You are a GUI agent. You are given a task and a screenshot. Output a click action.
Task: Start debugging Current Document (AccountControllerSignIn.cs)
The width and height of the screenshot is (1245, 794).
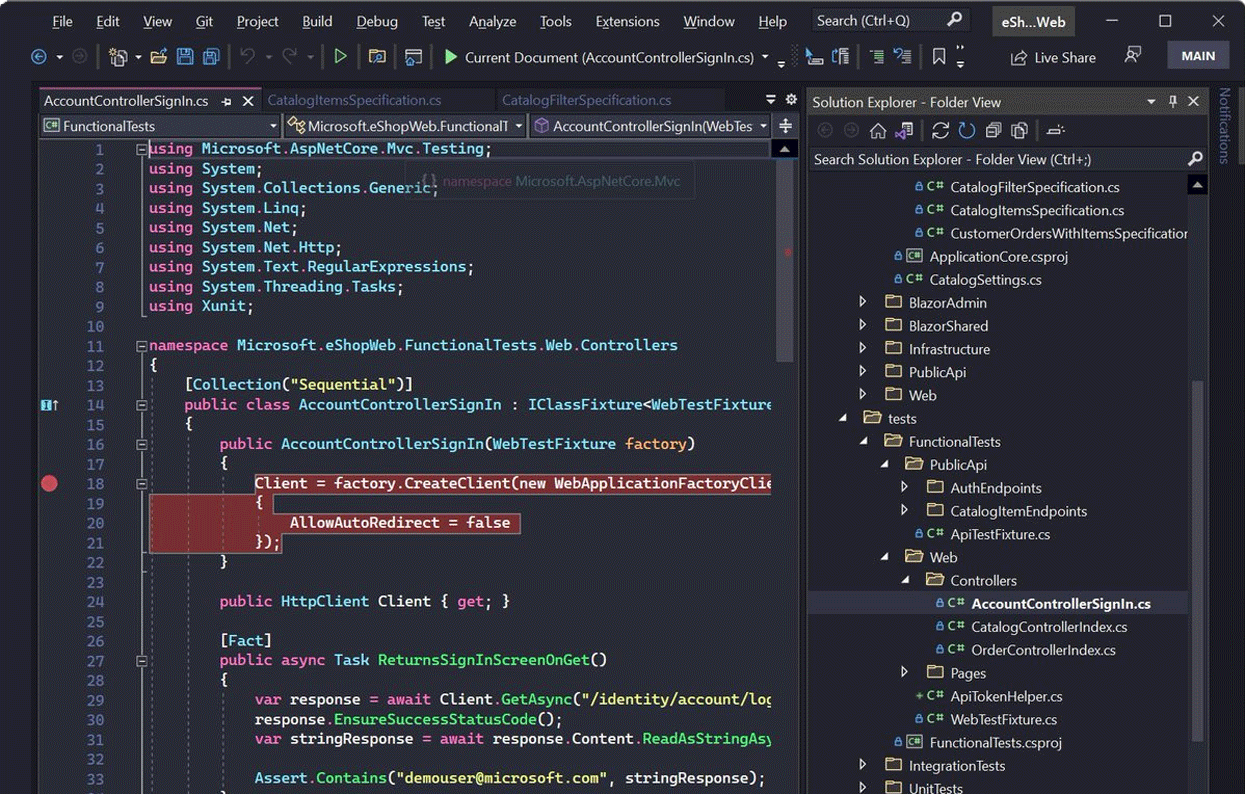pos(598,57)
